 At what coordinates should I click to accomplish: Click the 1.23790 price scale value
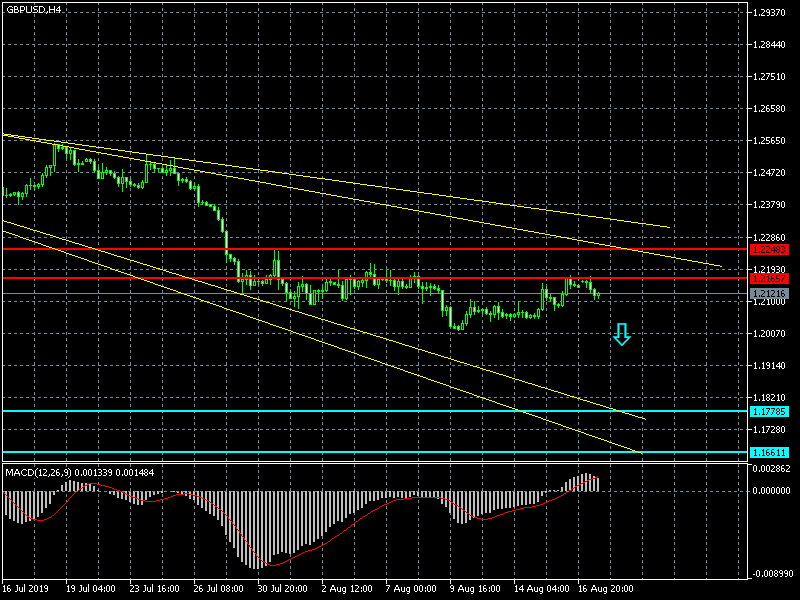[774, 205]
